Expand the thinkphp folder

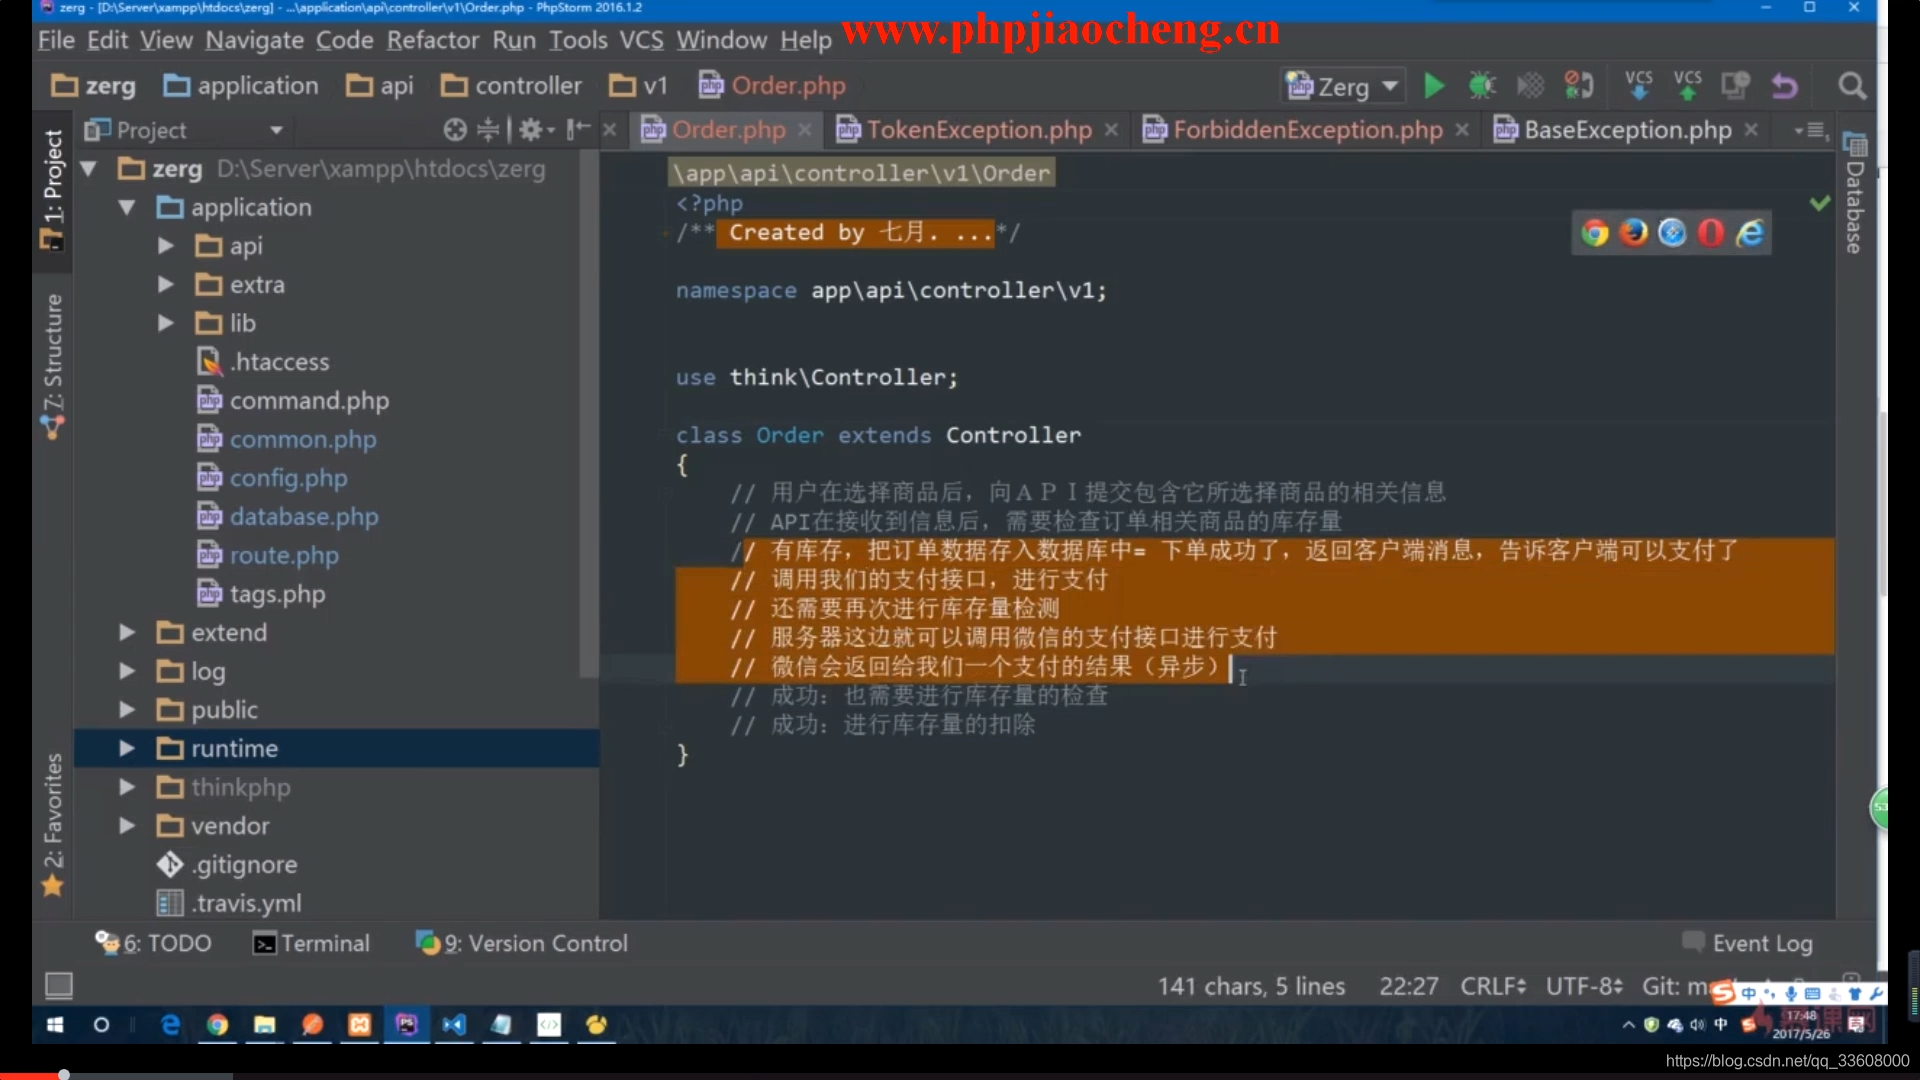(127, 788)
